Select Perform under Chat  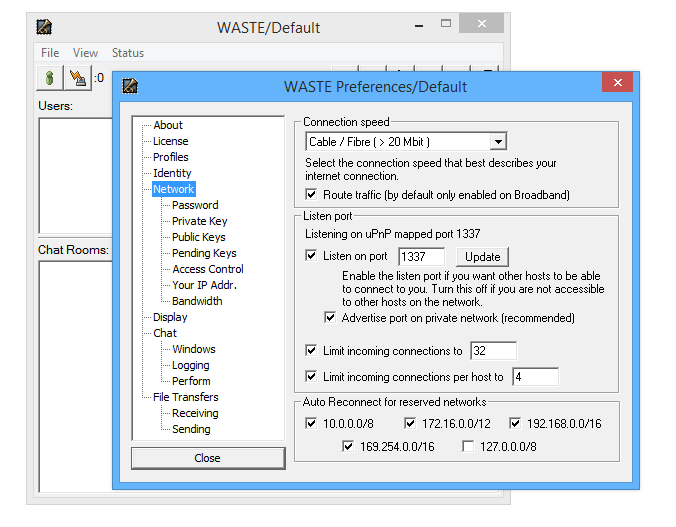click(x=191, y=381)
